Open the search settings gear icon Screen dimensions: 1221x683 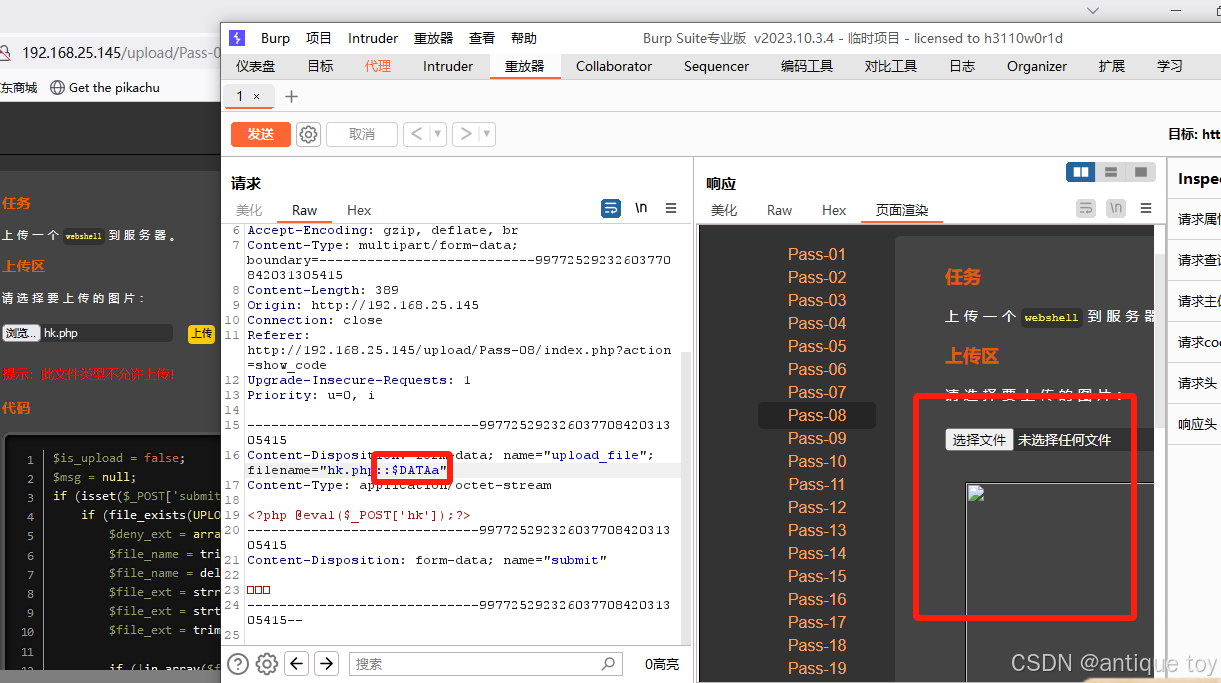pos(267,663)
